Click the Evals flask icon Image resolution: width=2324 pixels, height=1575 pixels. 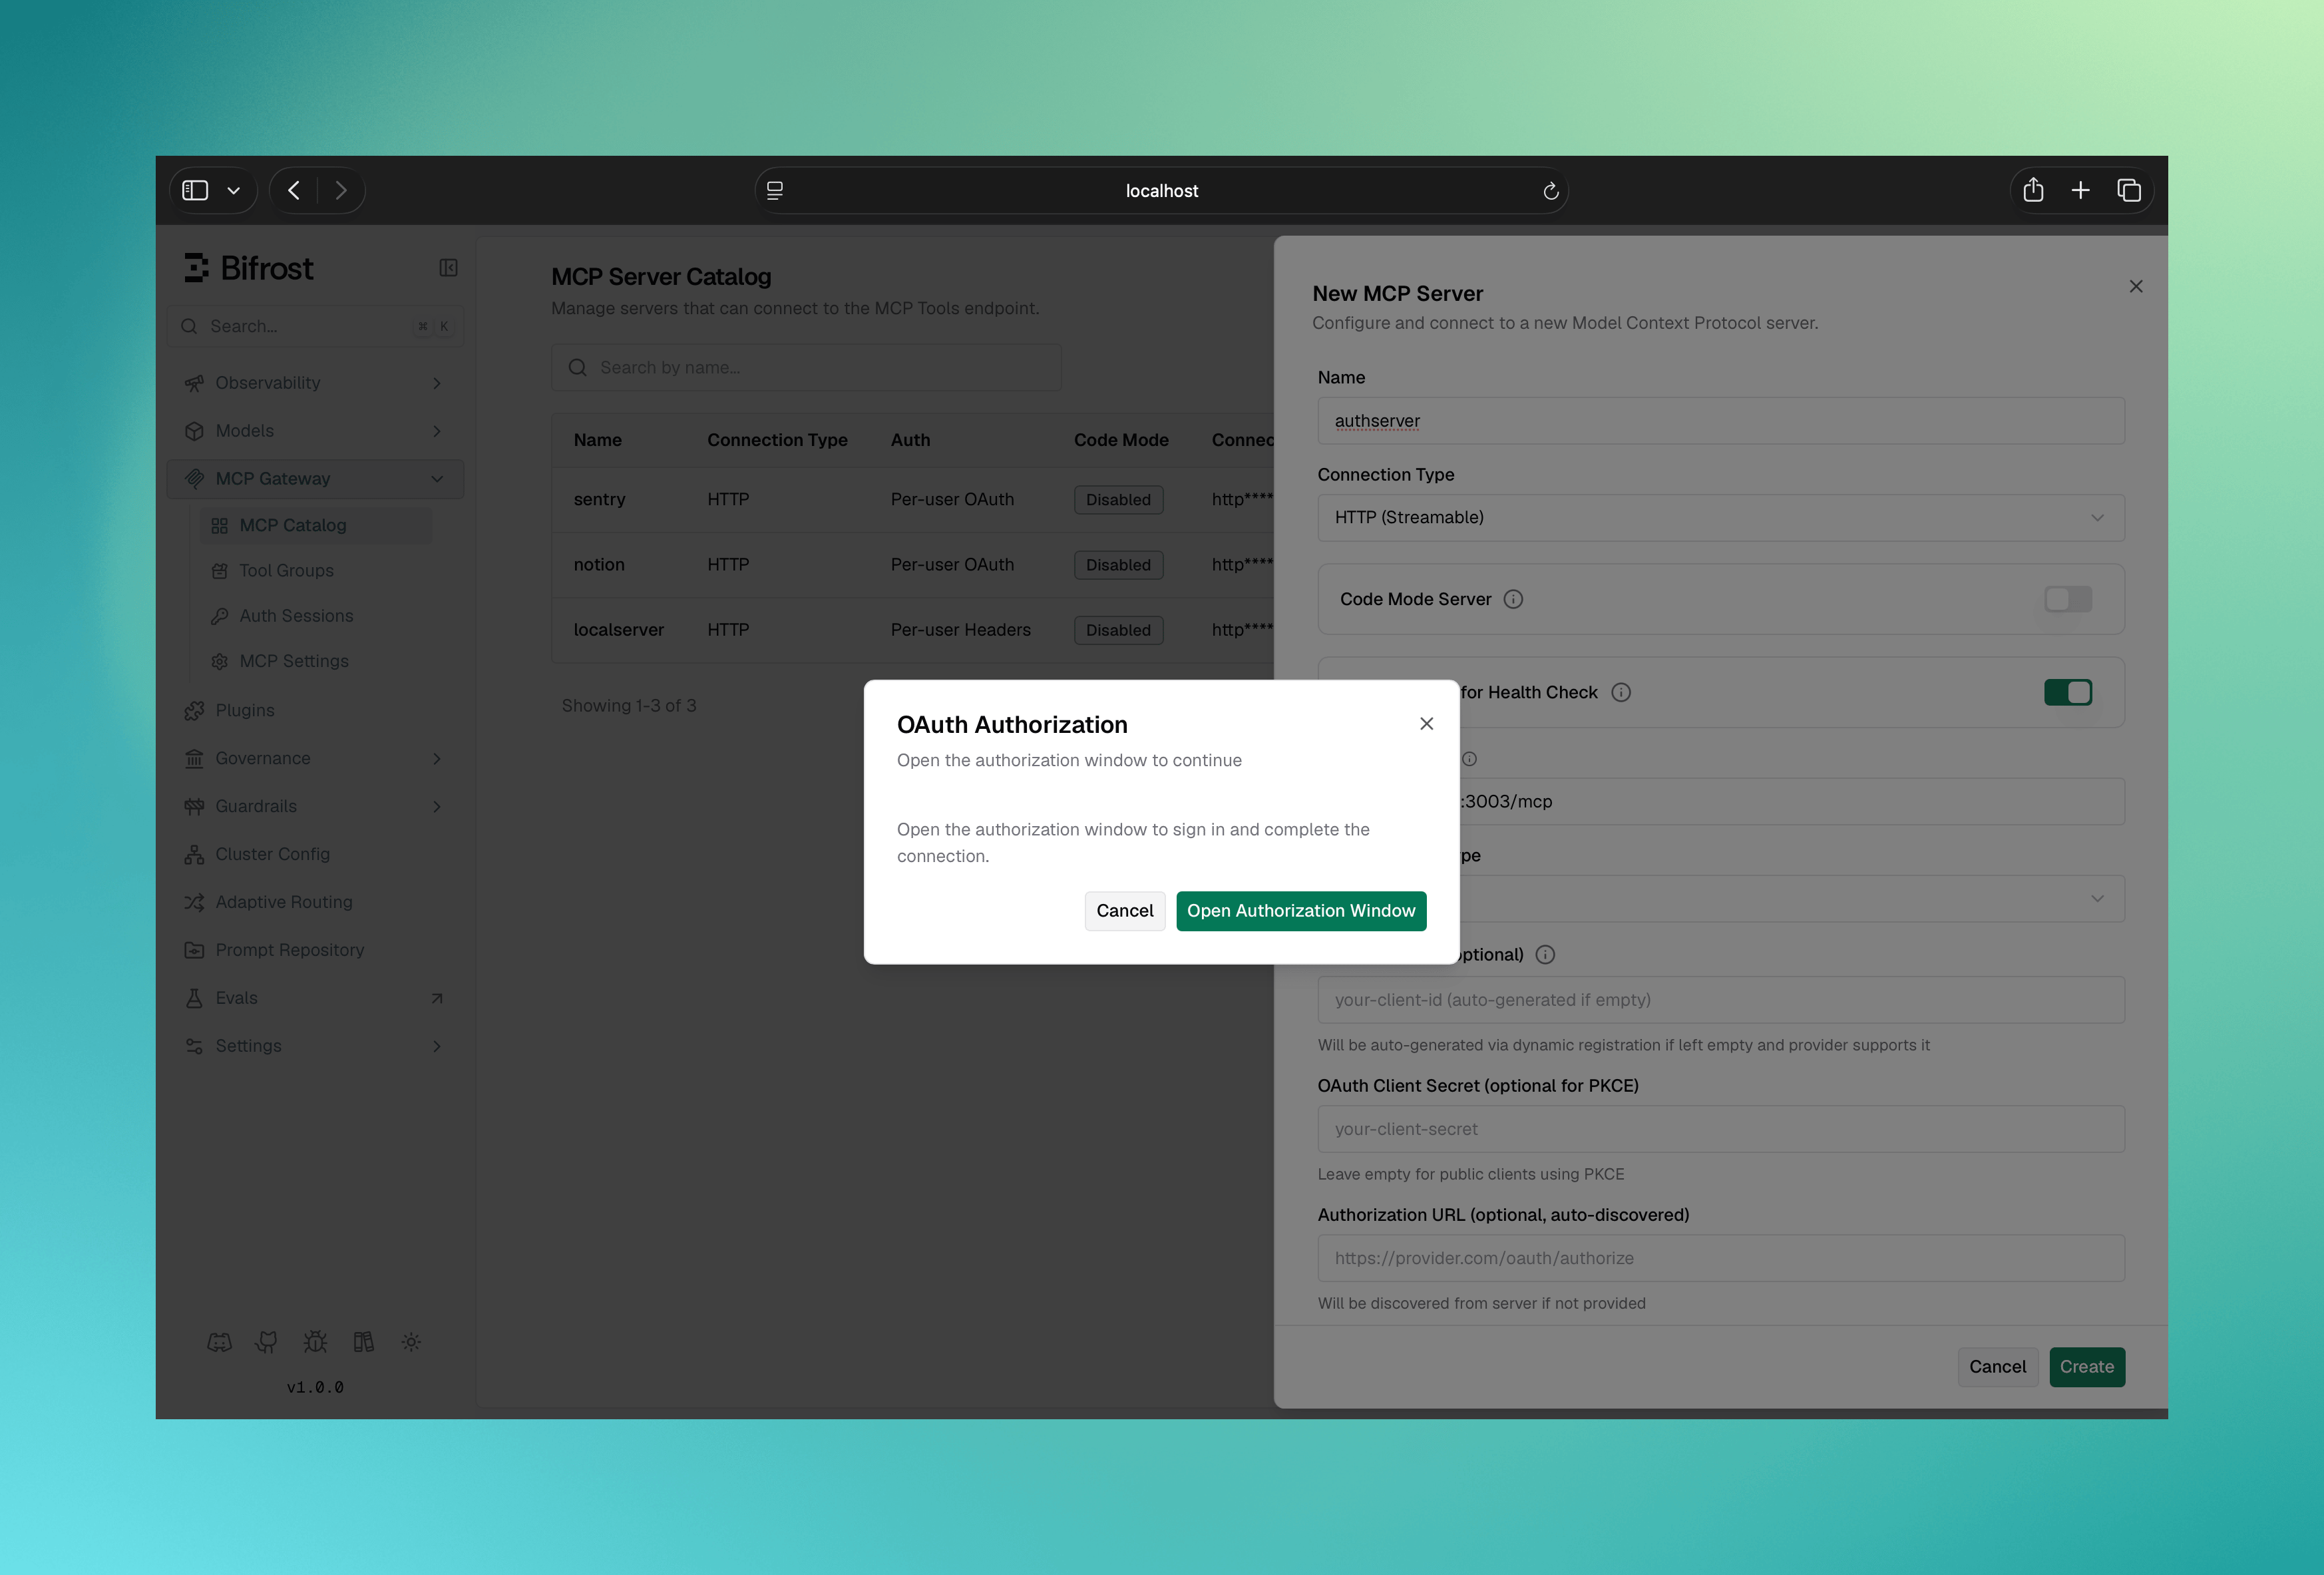pos(194,998)
